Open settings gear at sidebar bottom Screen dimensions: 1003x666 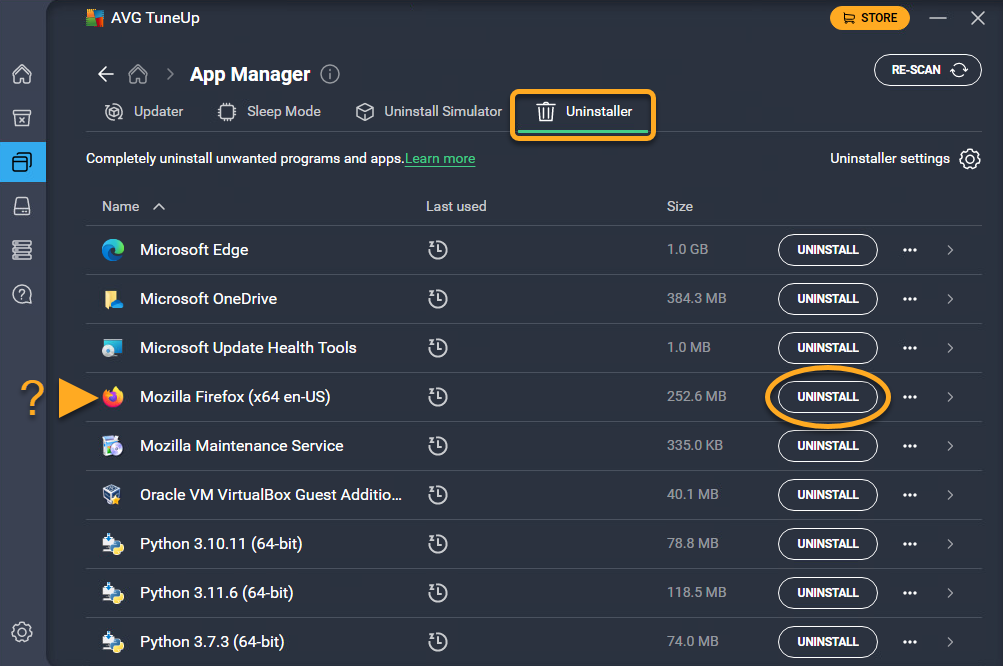click(x=22, y=632)
